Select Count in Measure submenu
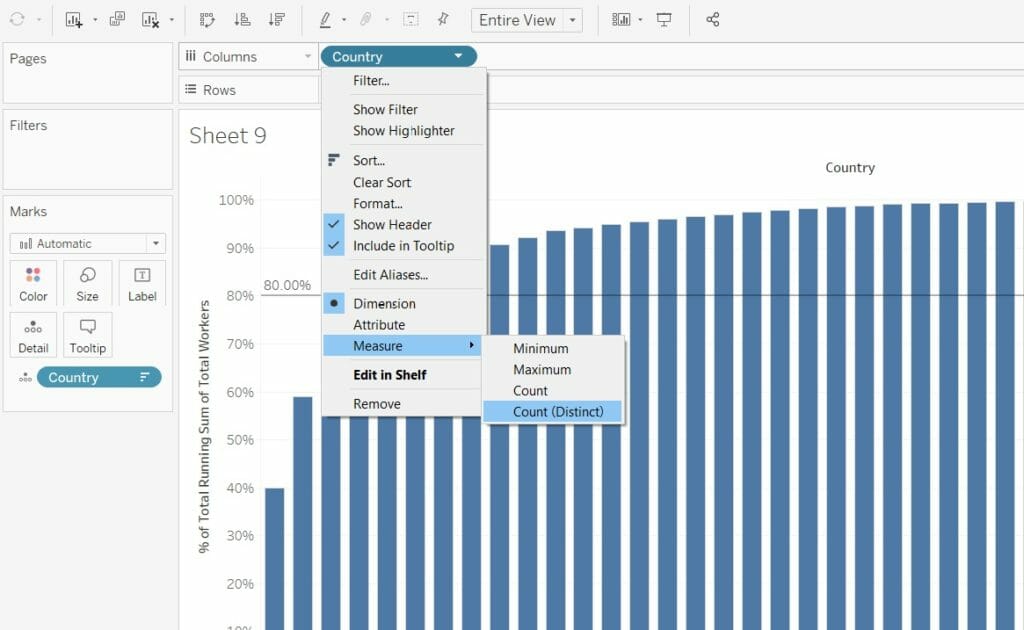This screenshot has height=630, width=1024. pos(530,390)
